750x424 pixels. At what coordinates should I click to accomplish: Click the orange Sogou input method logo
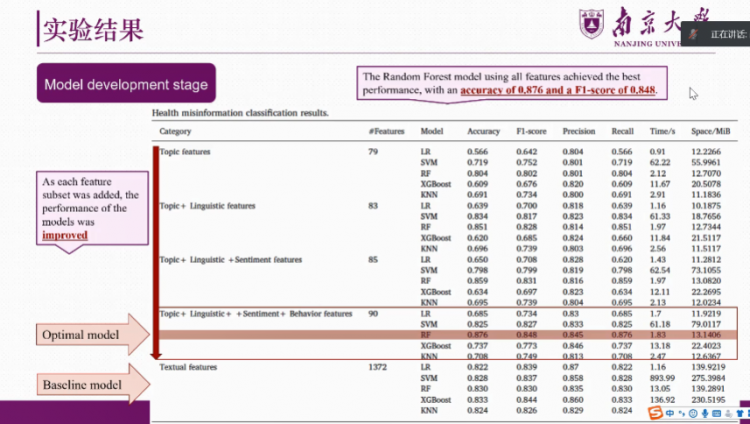655,413
